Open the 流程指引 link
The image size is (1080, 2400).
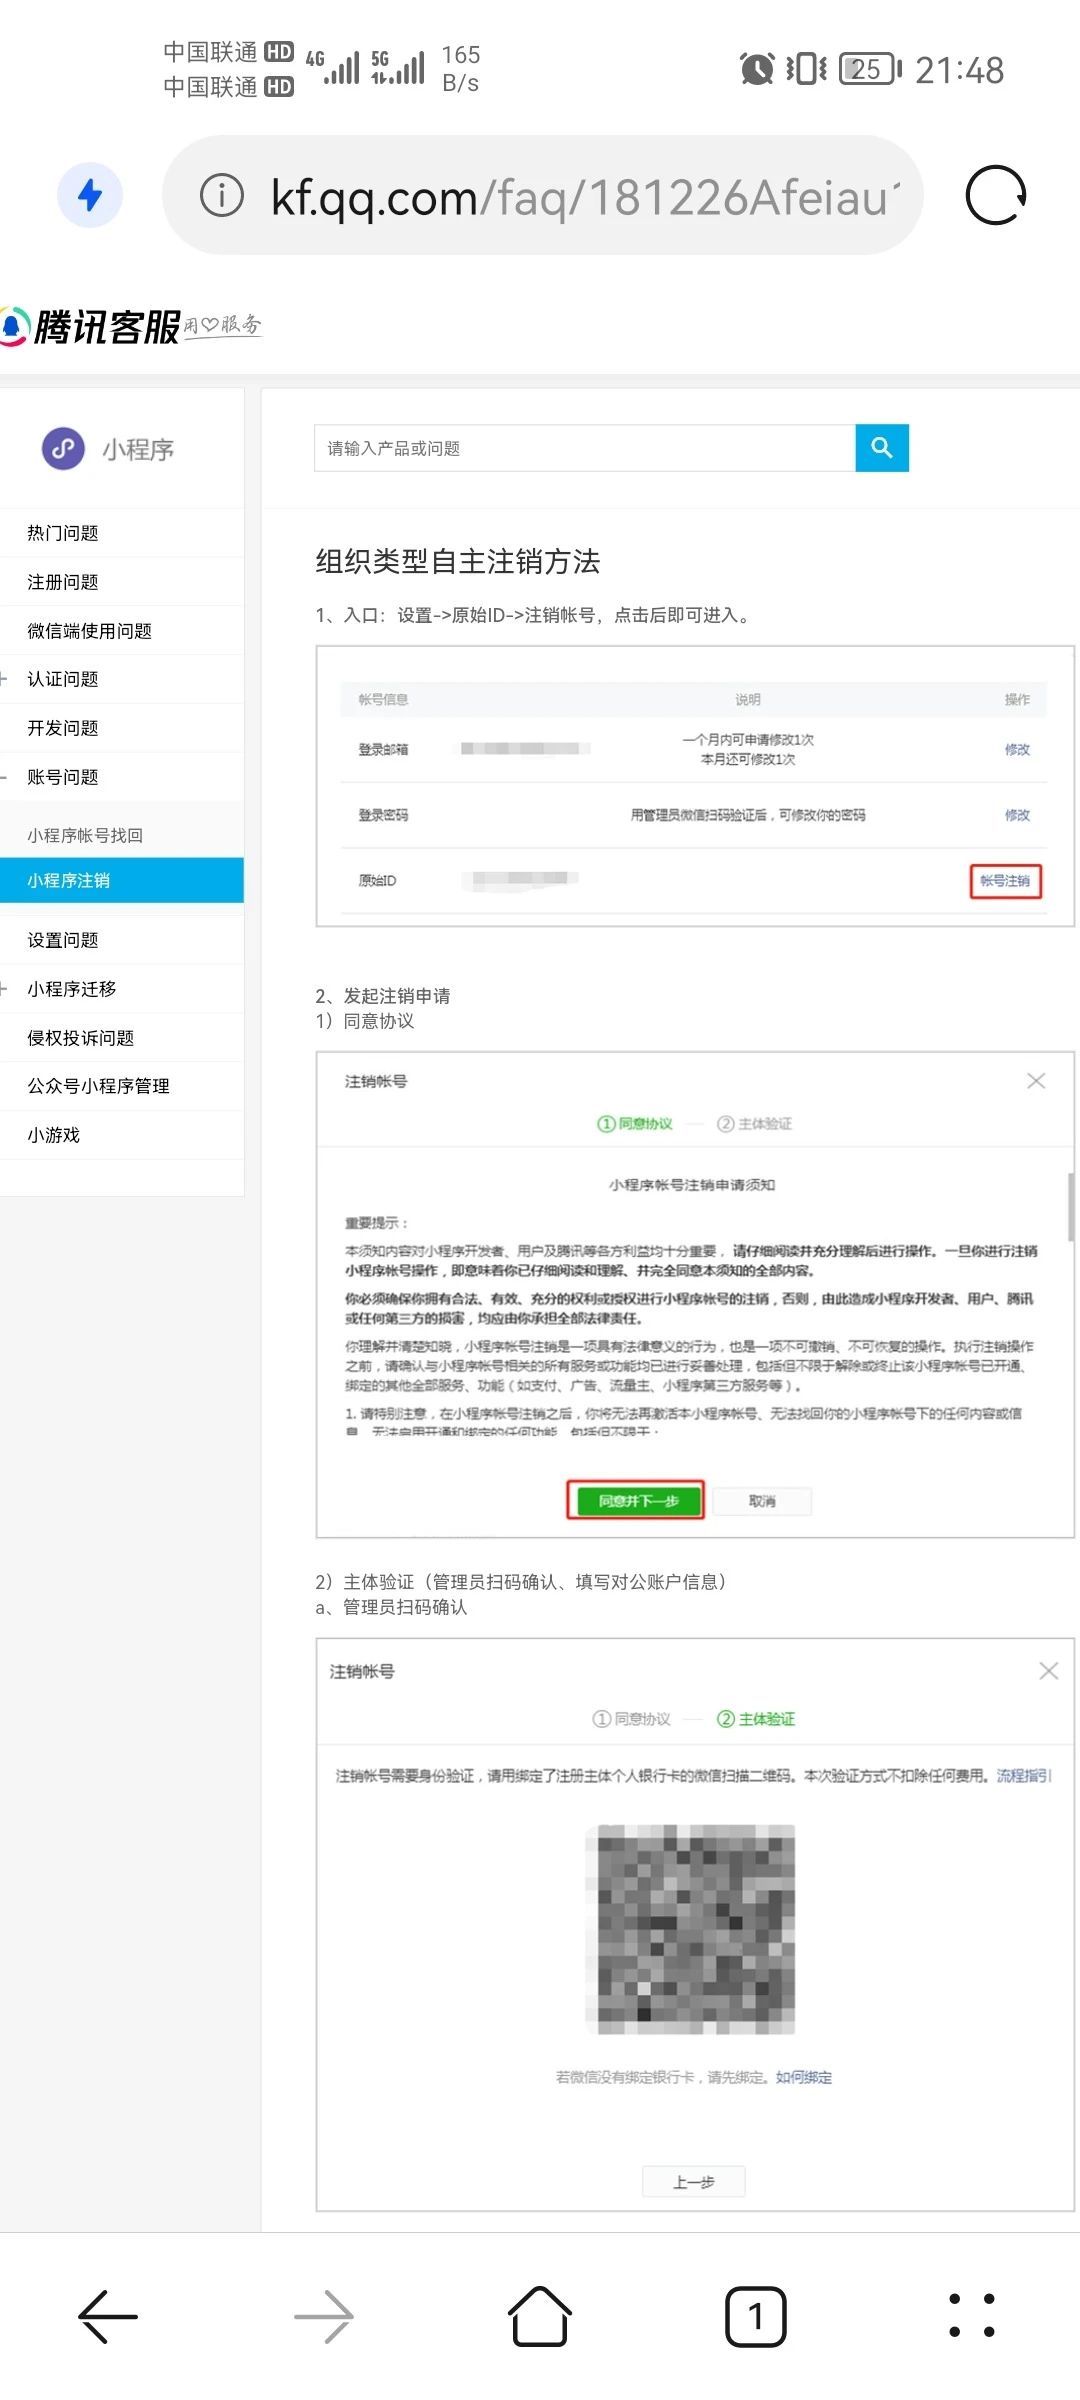tap(1024, 1776)
